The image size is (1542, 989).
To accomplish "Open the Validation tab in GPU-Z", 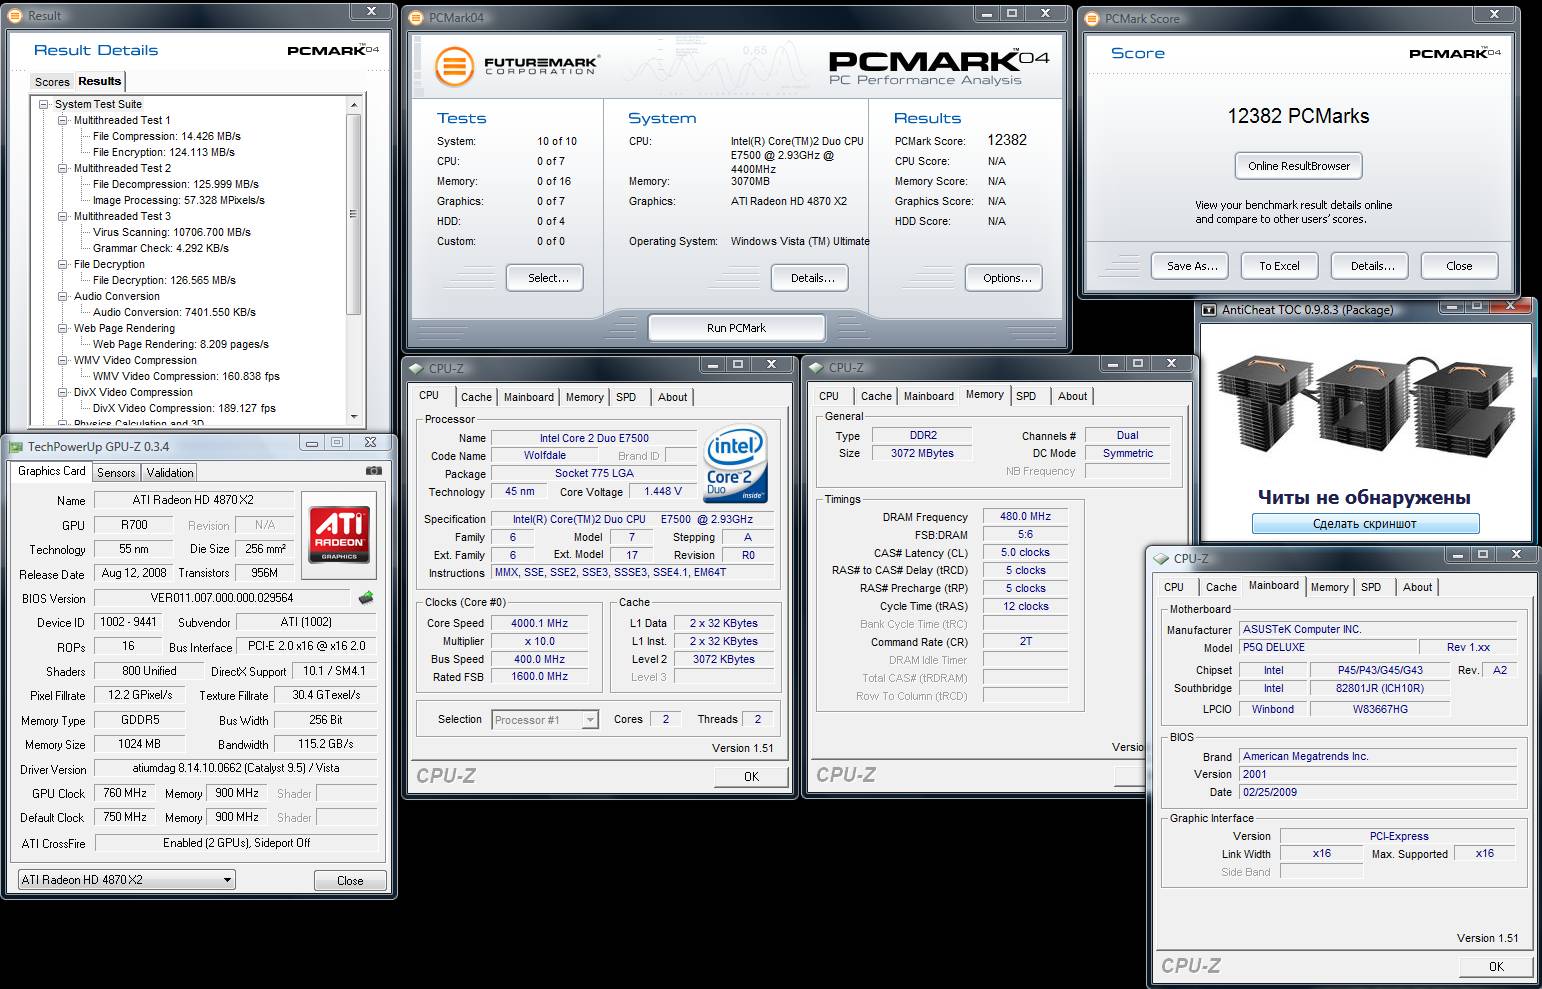I will click(170, 473).
